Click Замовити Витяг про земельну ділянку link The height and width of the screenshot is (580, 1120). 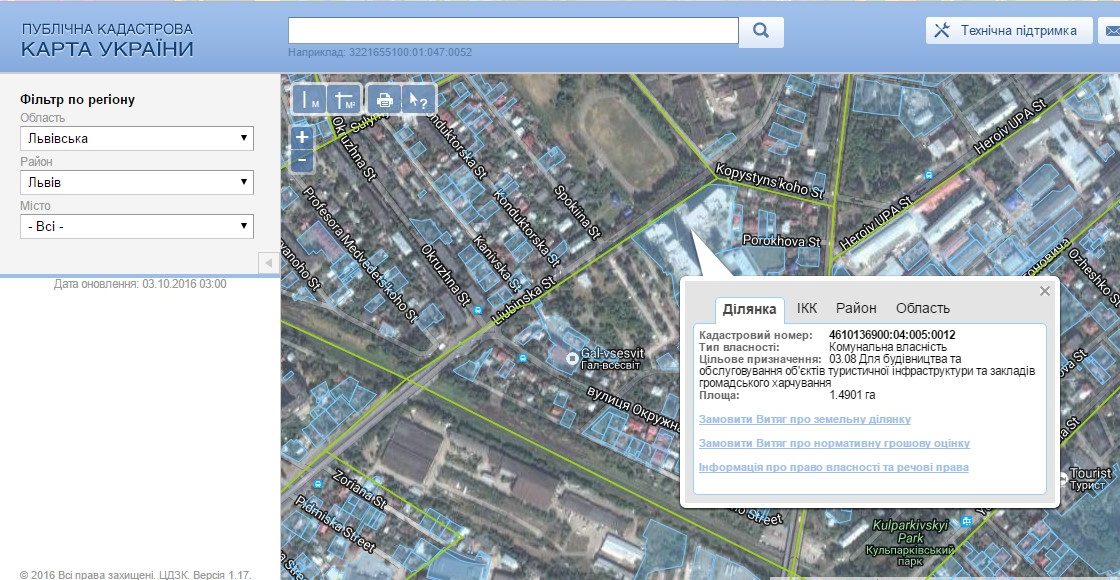point(804,419)
